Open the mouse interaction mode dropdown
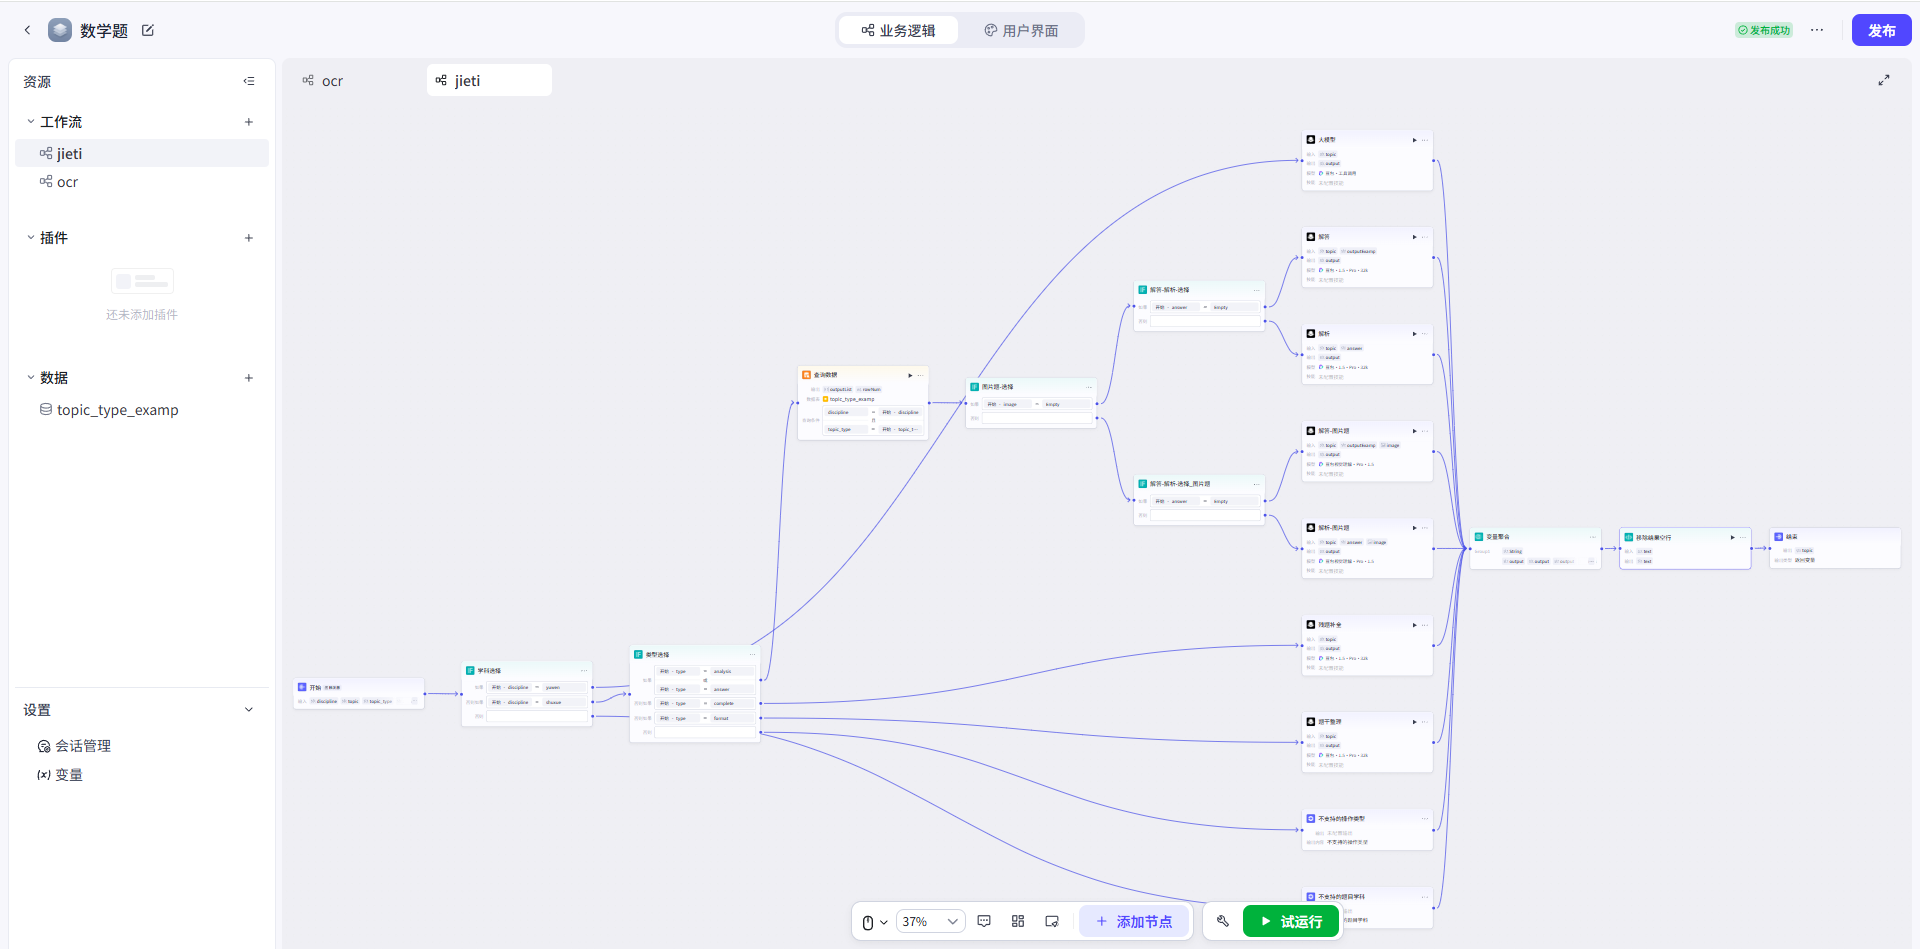The image size is (1920, 949). pos(874,922)
